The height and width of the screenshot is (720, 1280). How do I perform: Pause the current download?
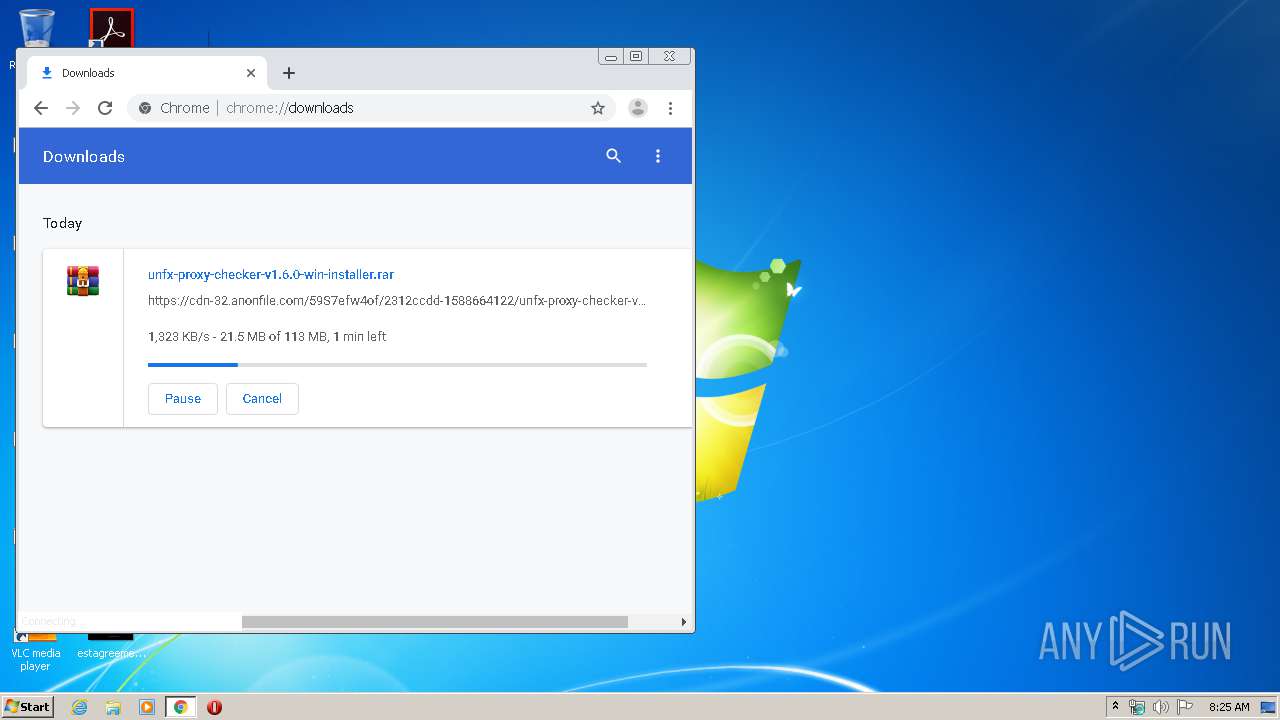(x=183, y=398)
